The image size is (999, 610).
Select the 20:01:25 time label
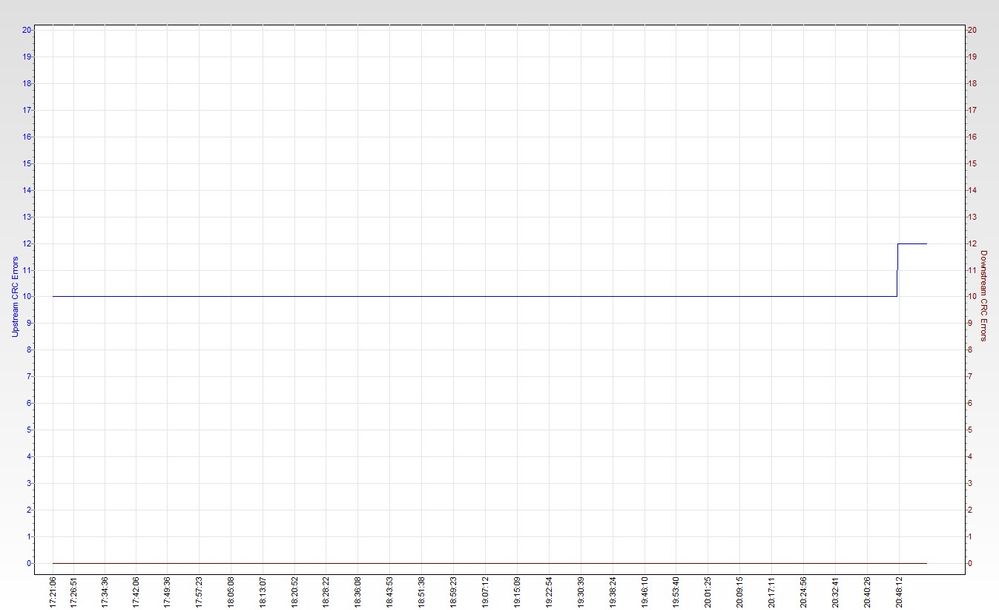[x=708, y=593]
